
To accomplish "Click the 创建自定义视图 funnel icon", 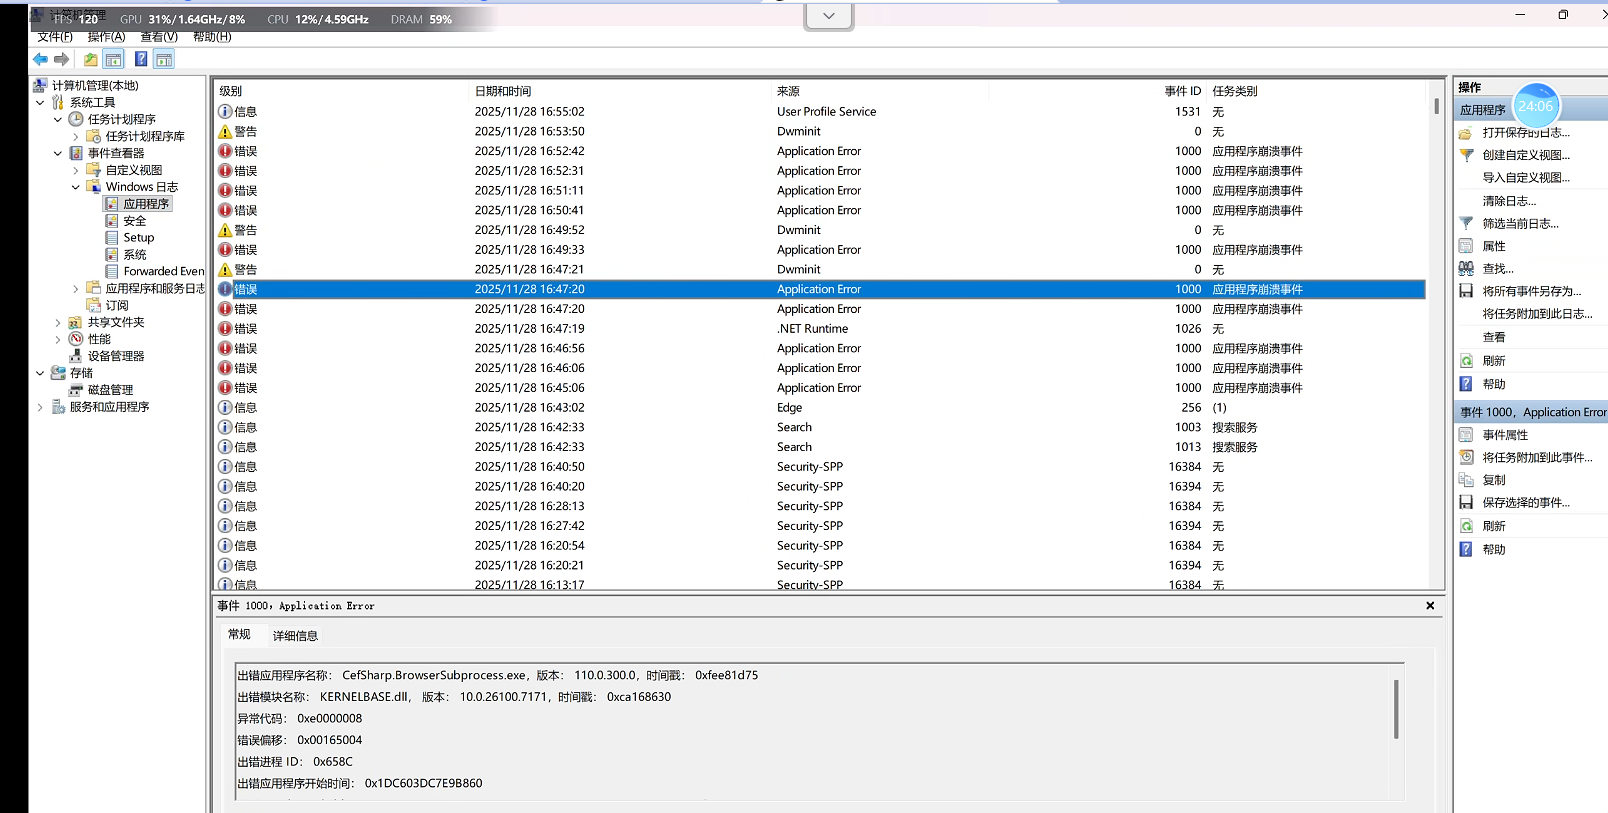I will (1466, 155).
